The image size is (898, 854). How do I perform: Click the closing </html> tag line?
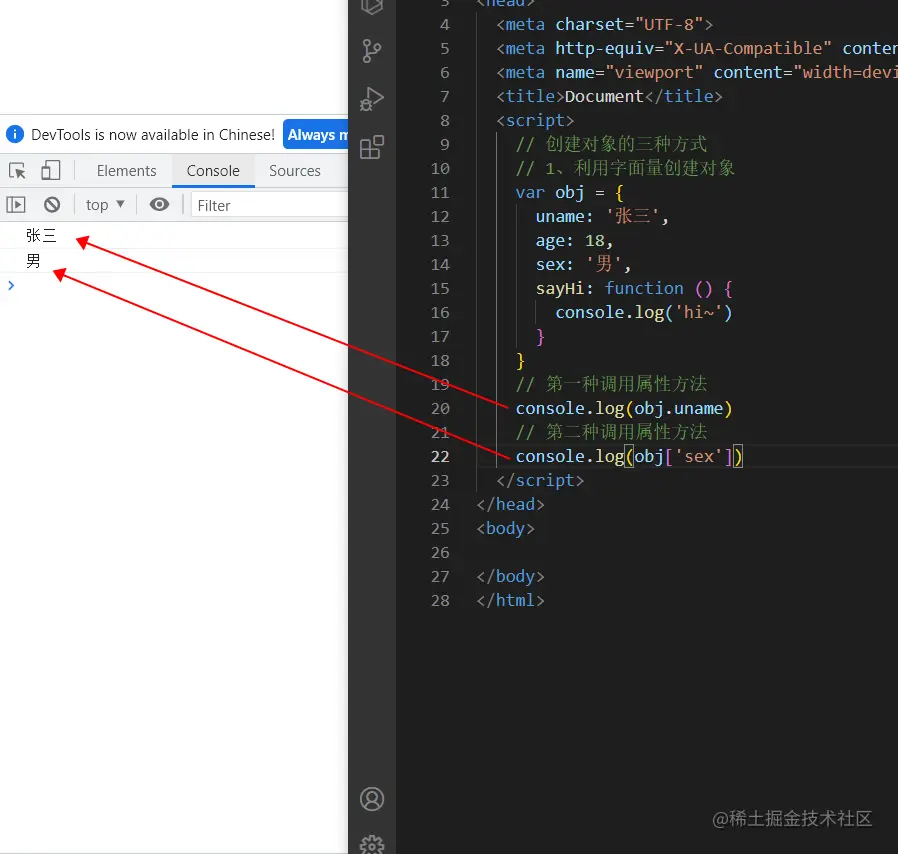[x=510, y=600]
